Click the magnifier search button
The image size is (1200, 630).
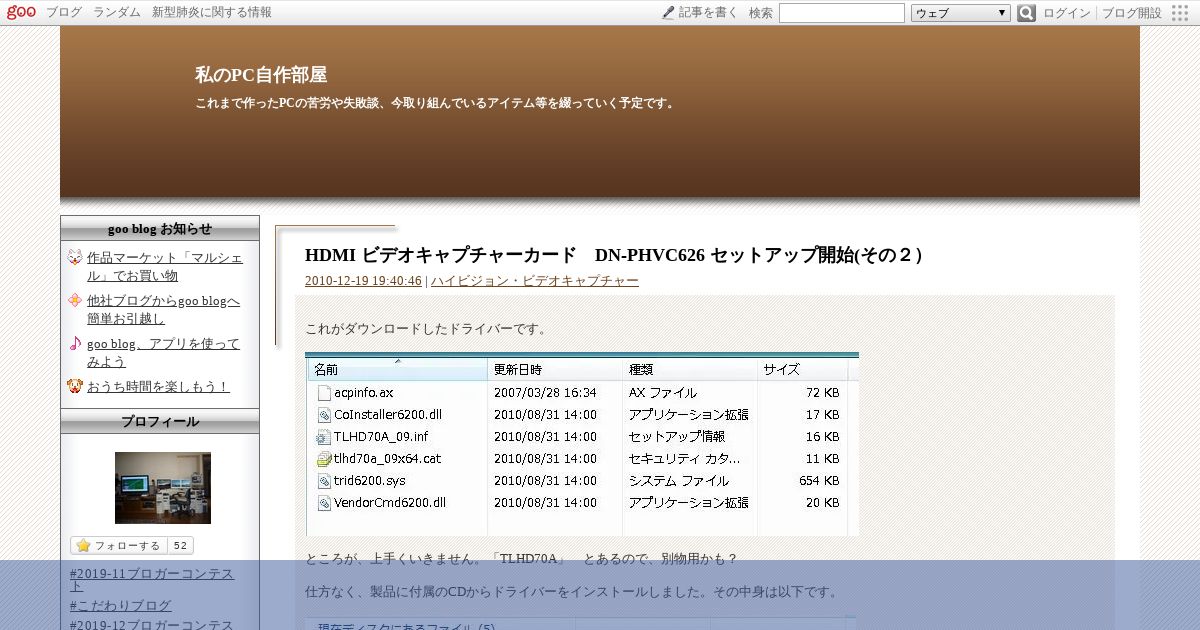1026,13
